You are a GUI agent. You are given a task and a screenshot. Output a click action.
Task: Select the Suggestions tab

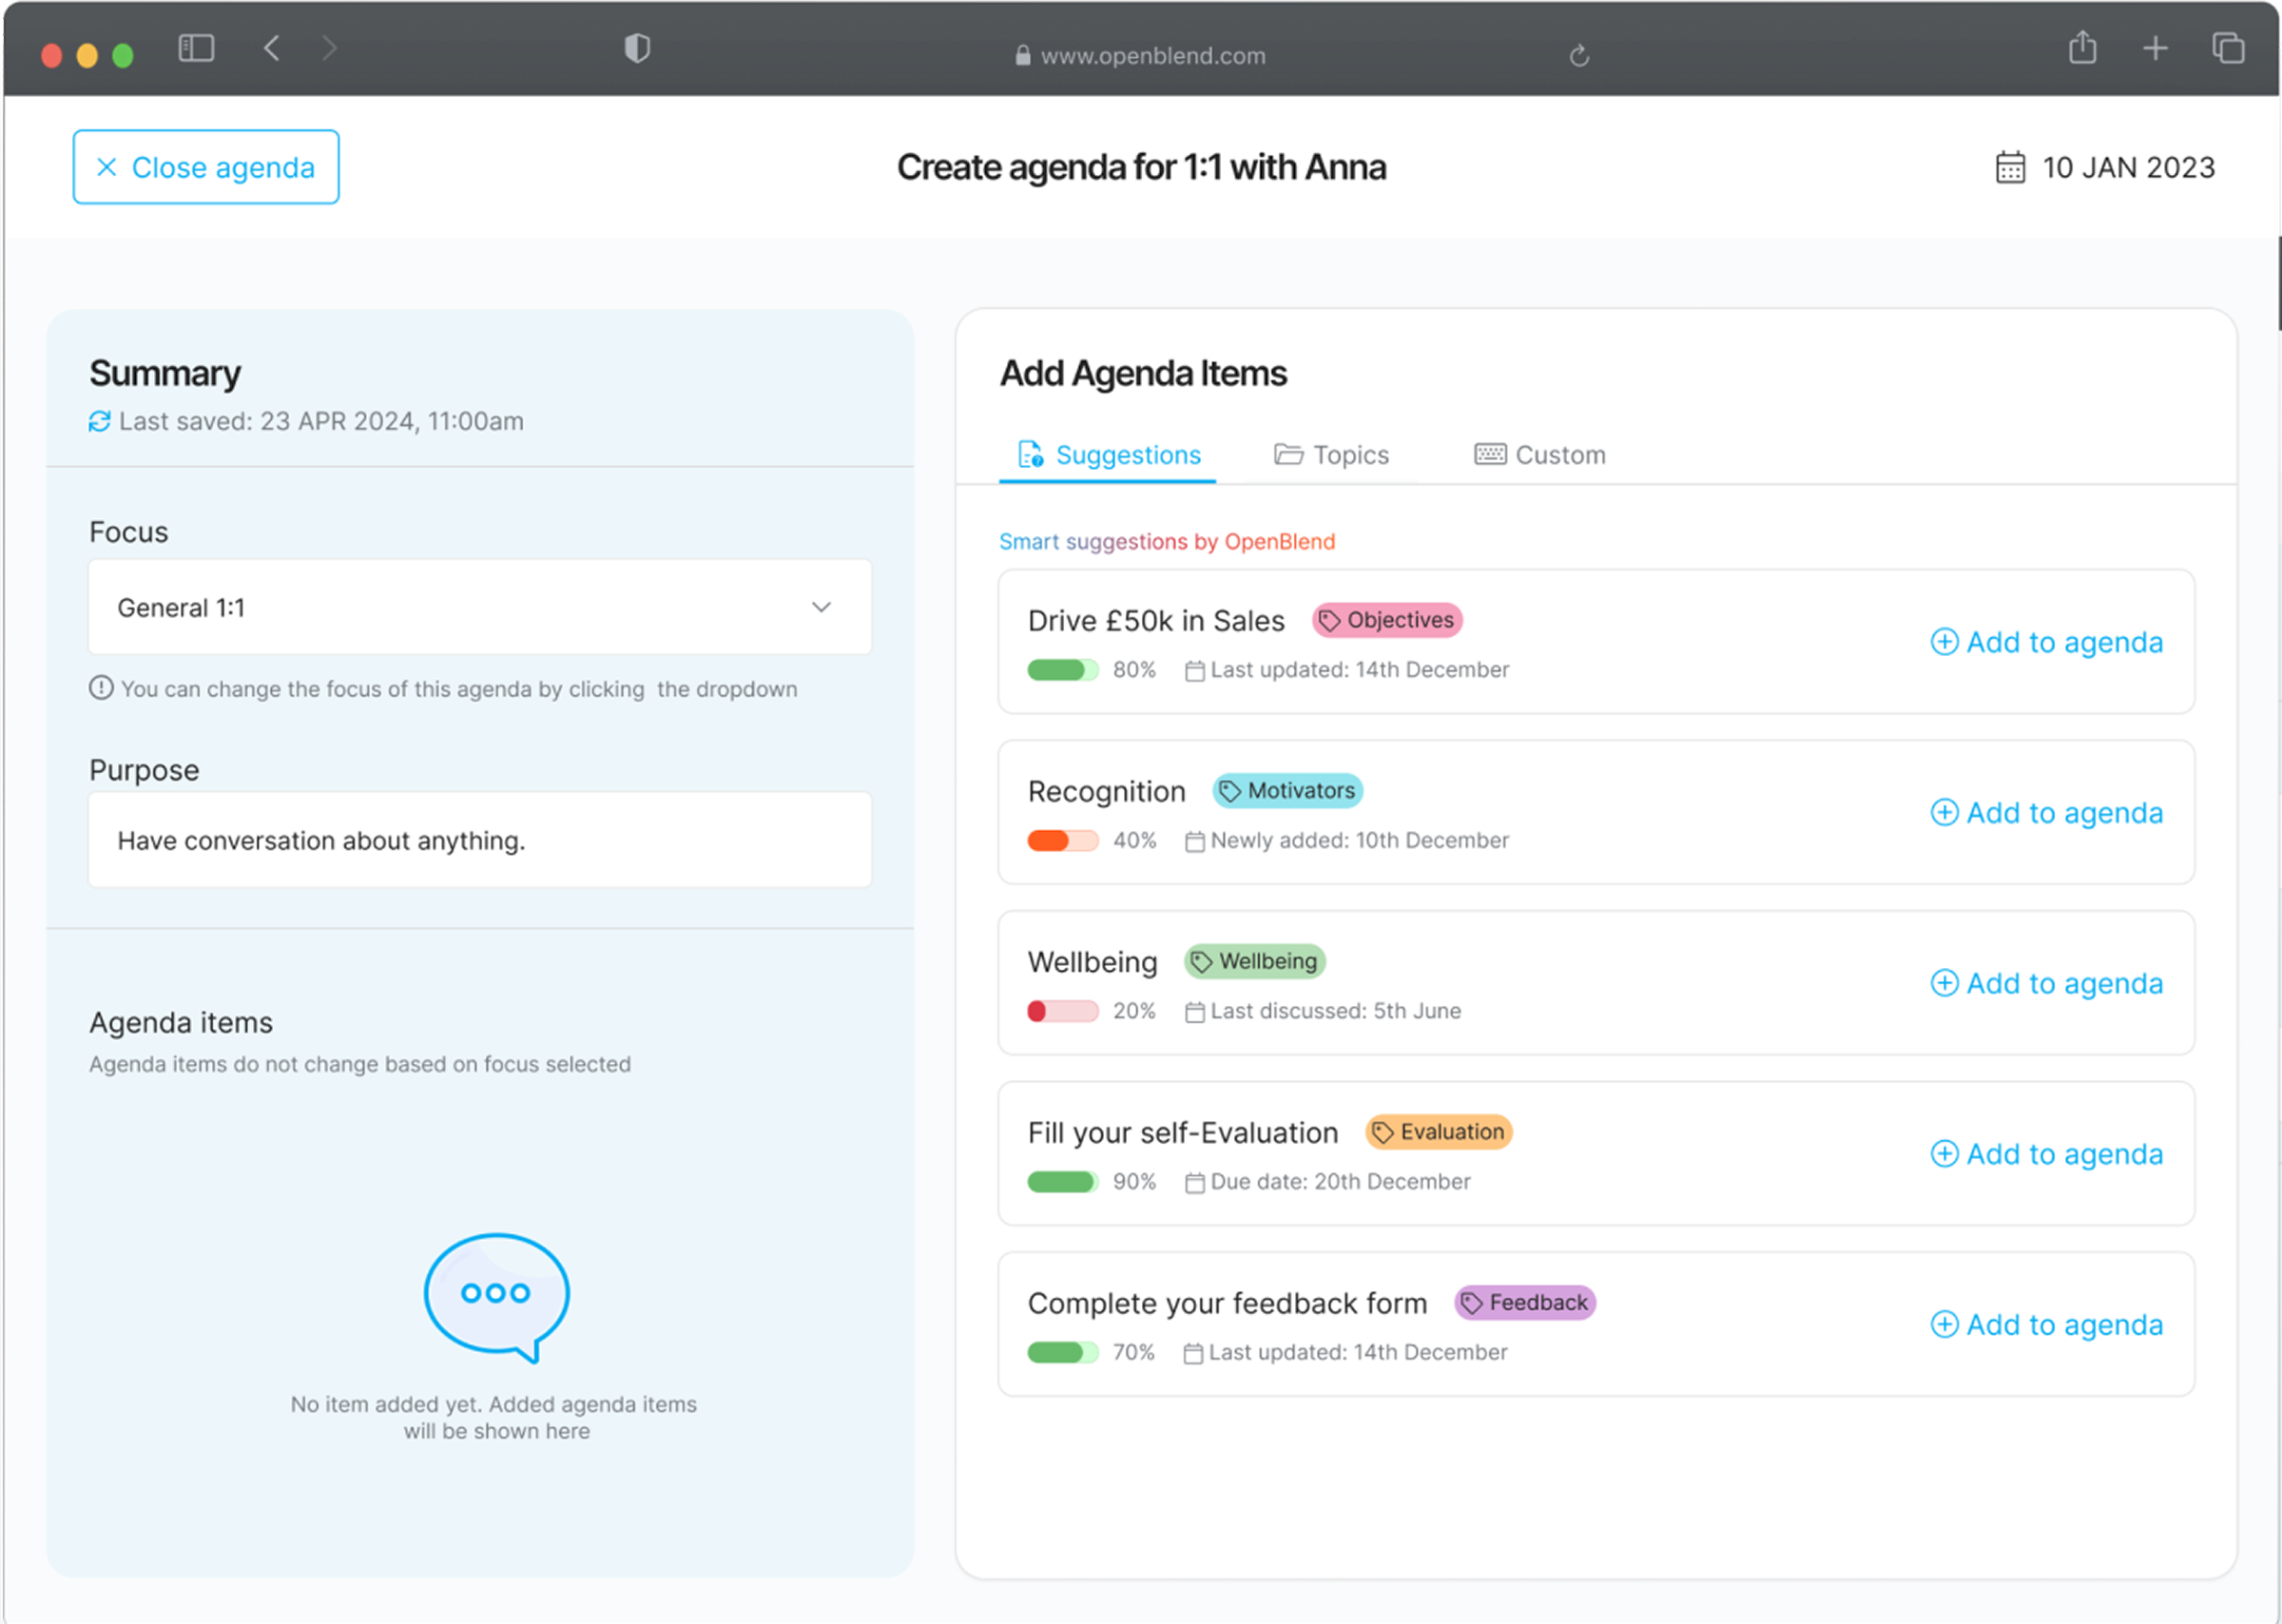[1109, 455]
